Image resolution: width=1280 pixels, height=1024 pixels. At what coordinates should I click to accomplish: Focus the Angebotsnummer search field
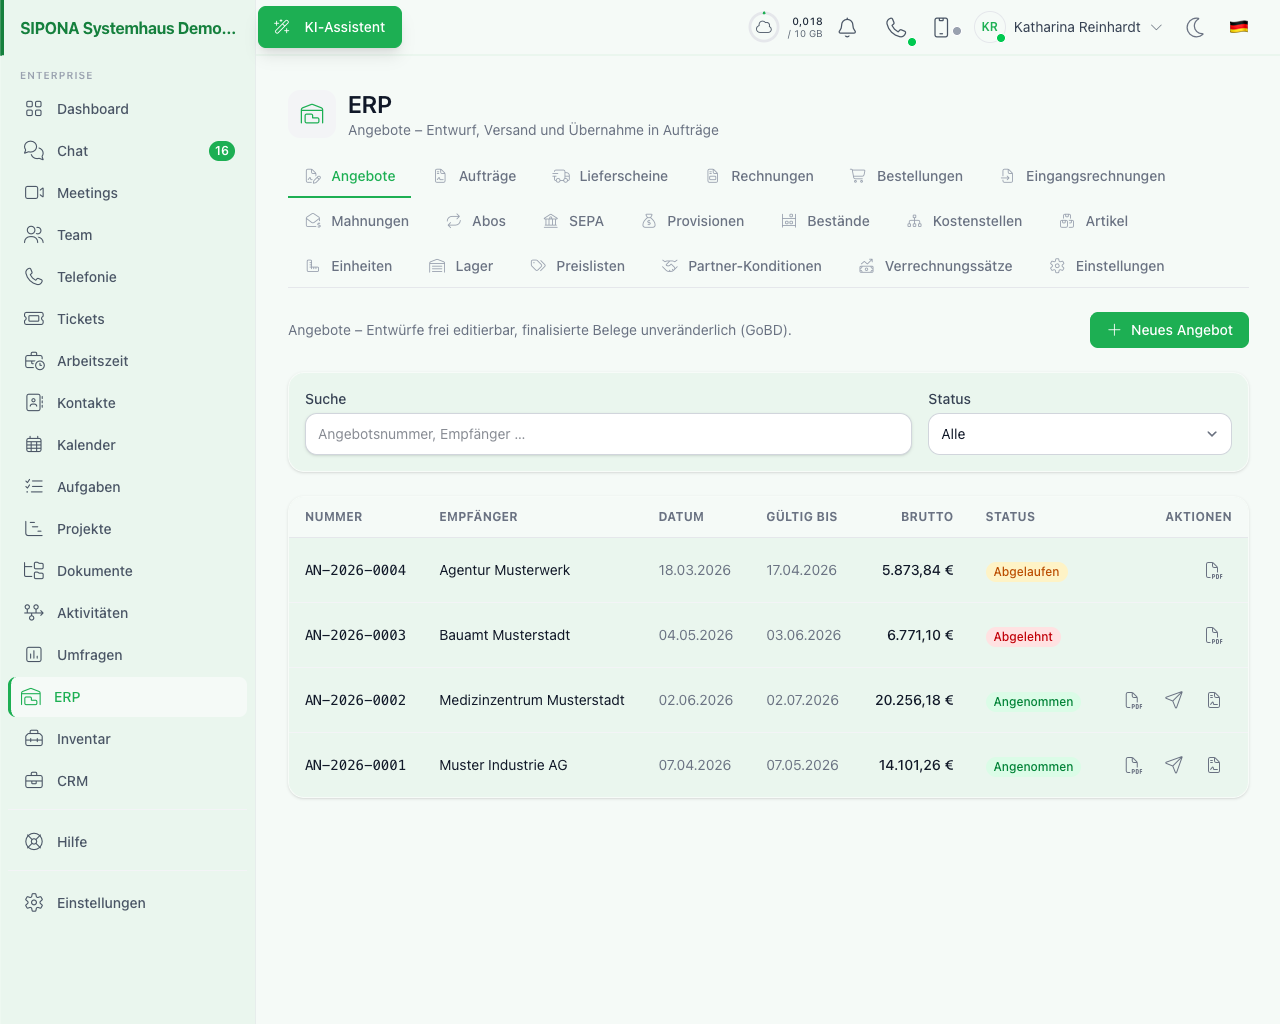(x=608, y=434)
